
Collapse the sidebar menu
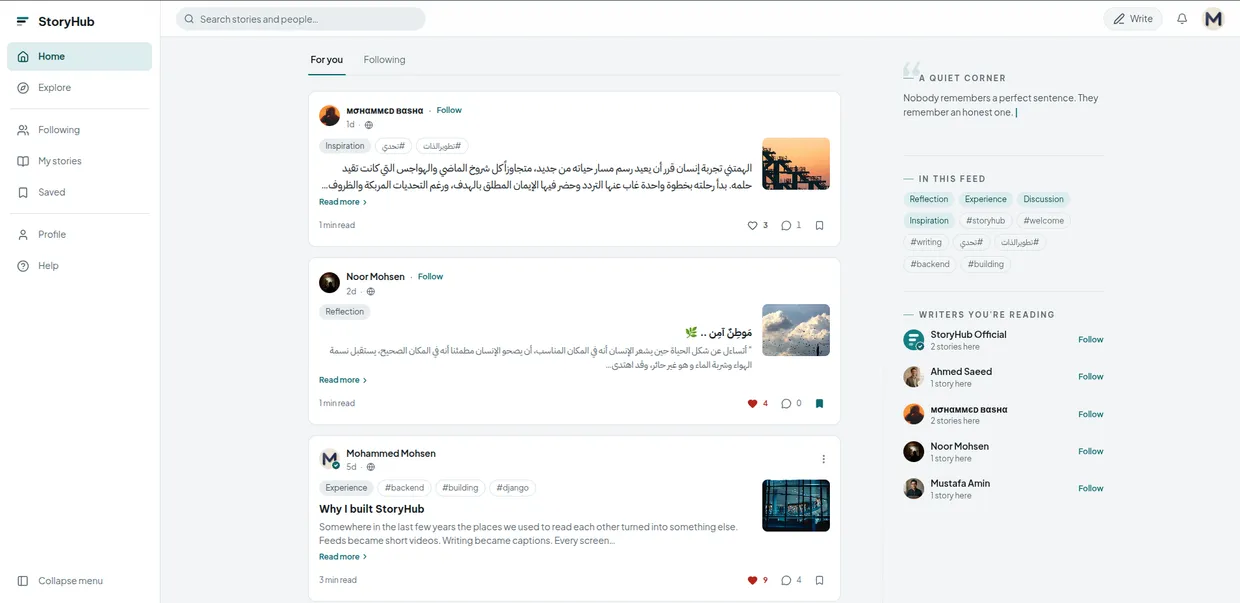(79, 581)
